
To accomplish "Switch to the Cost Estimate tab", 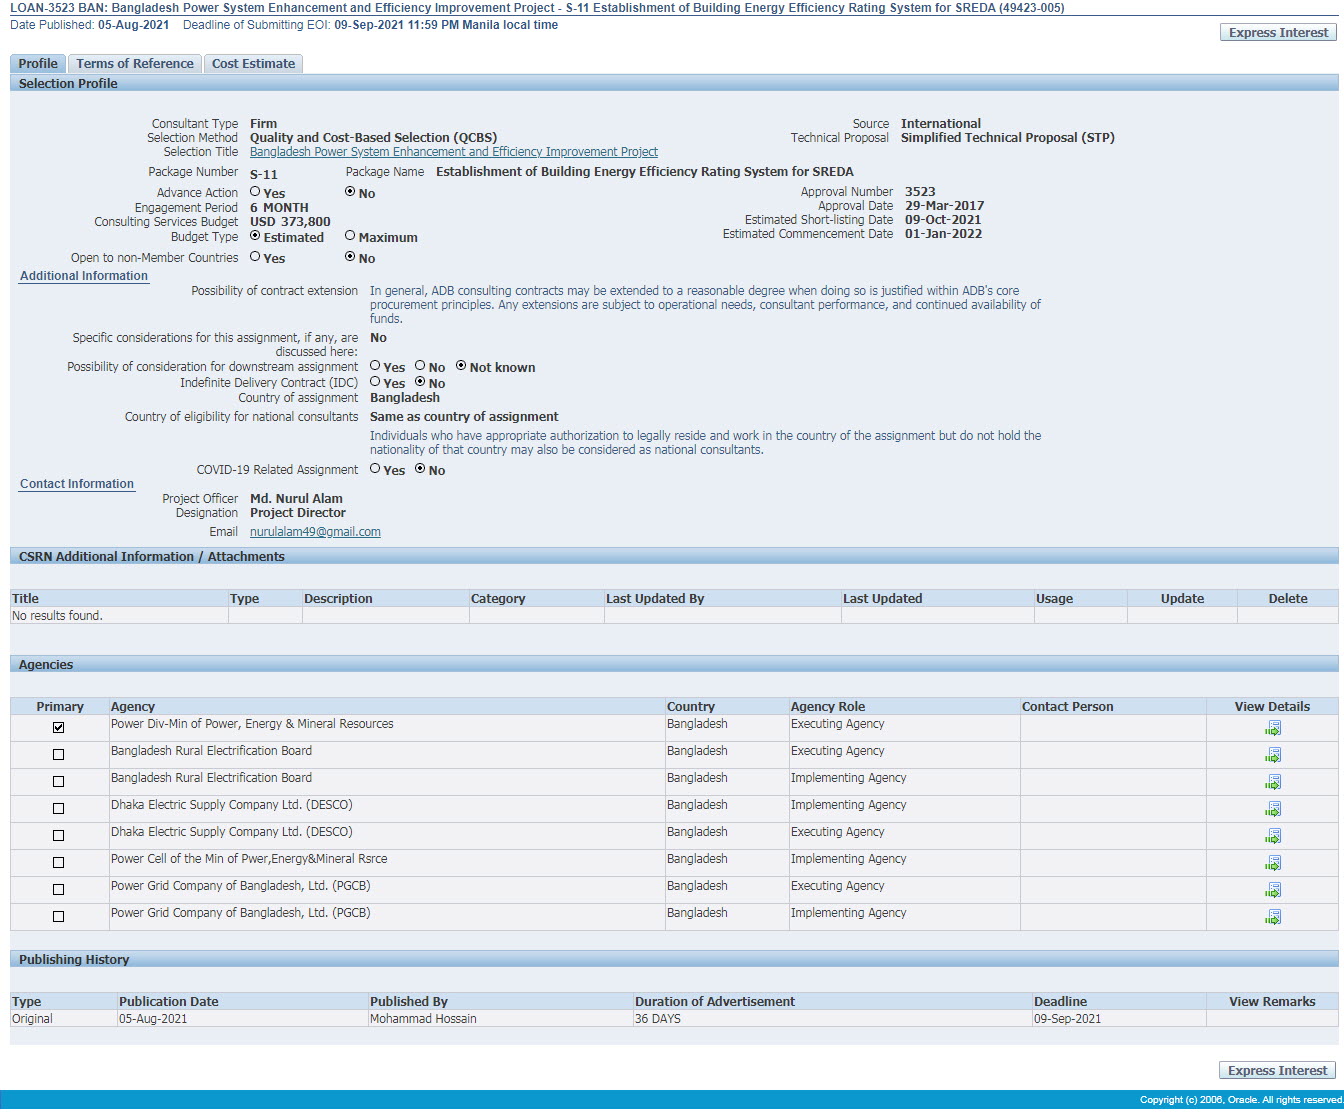I will [x=253, y=63].
